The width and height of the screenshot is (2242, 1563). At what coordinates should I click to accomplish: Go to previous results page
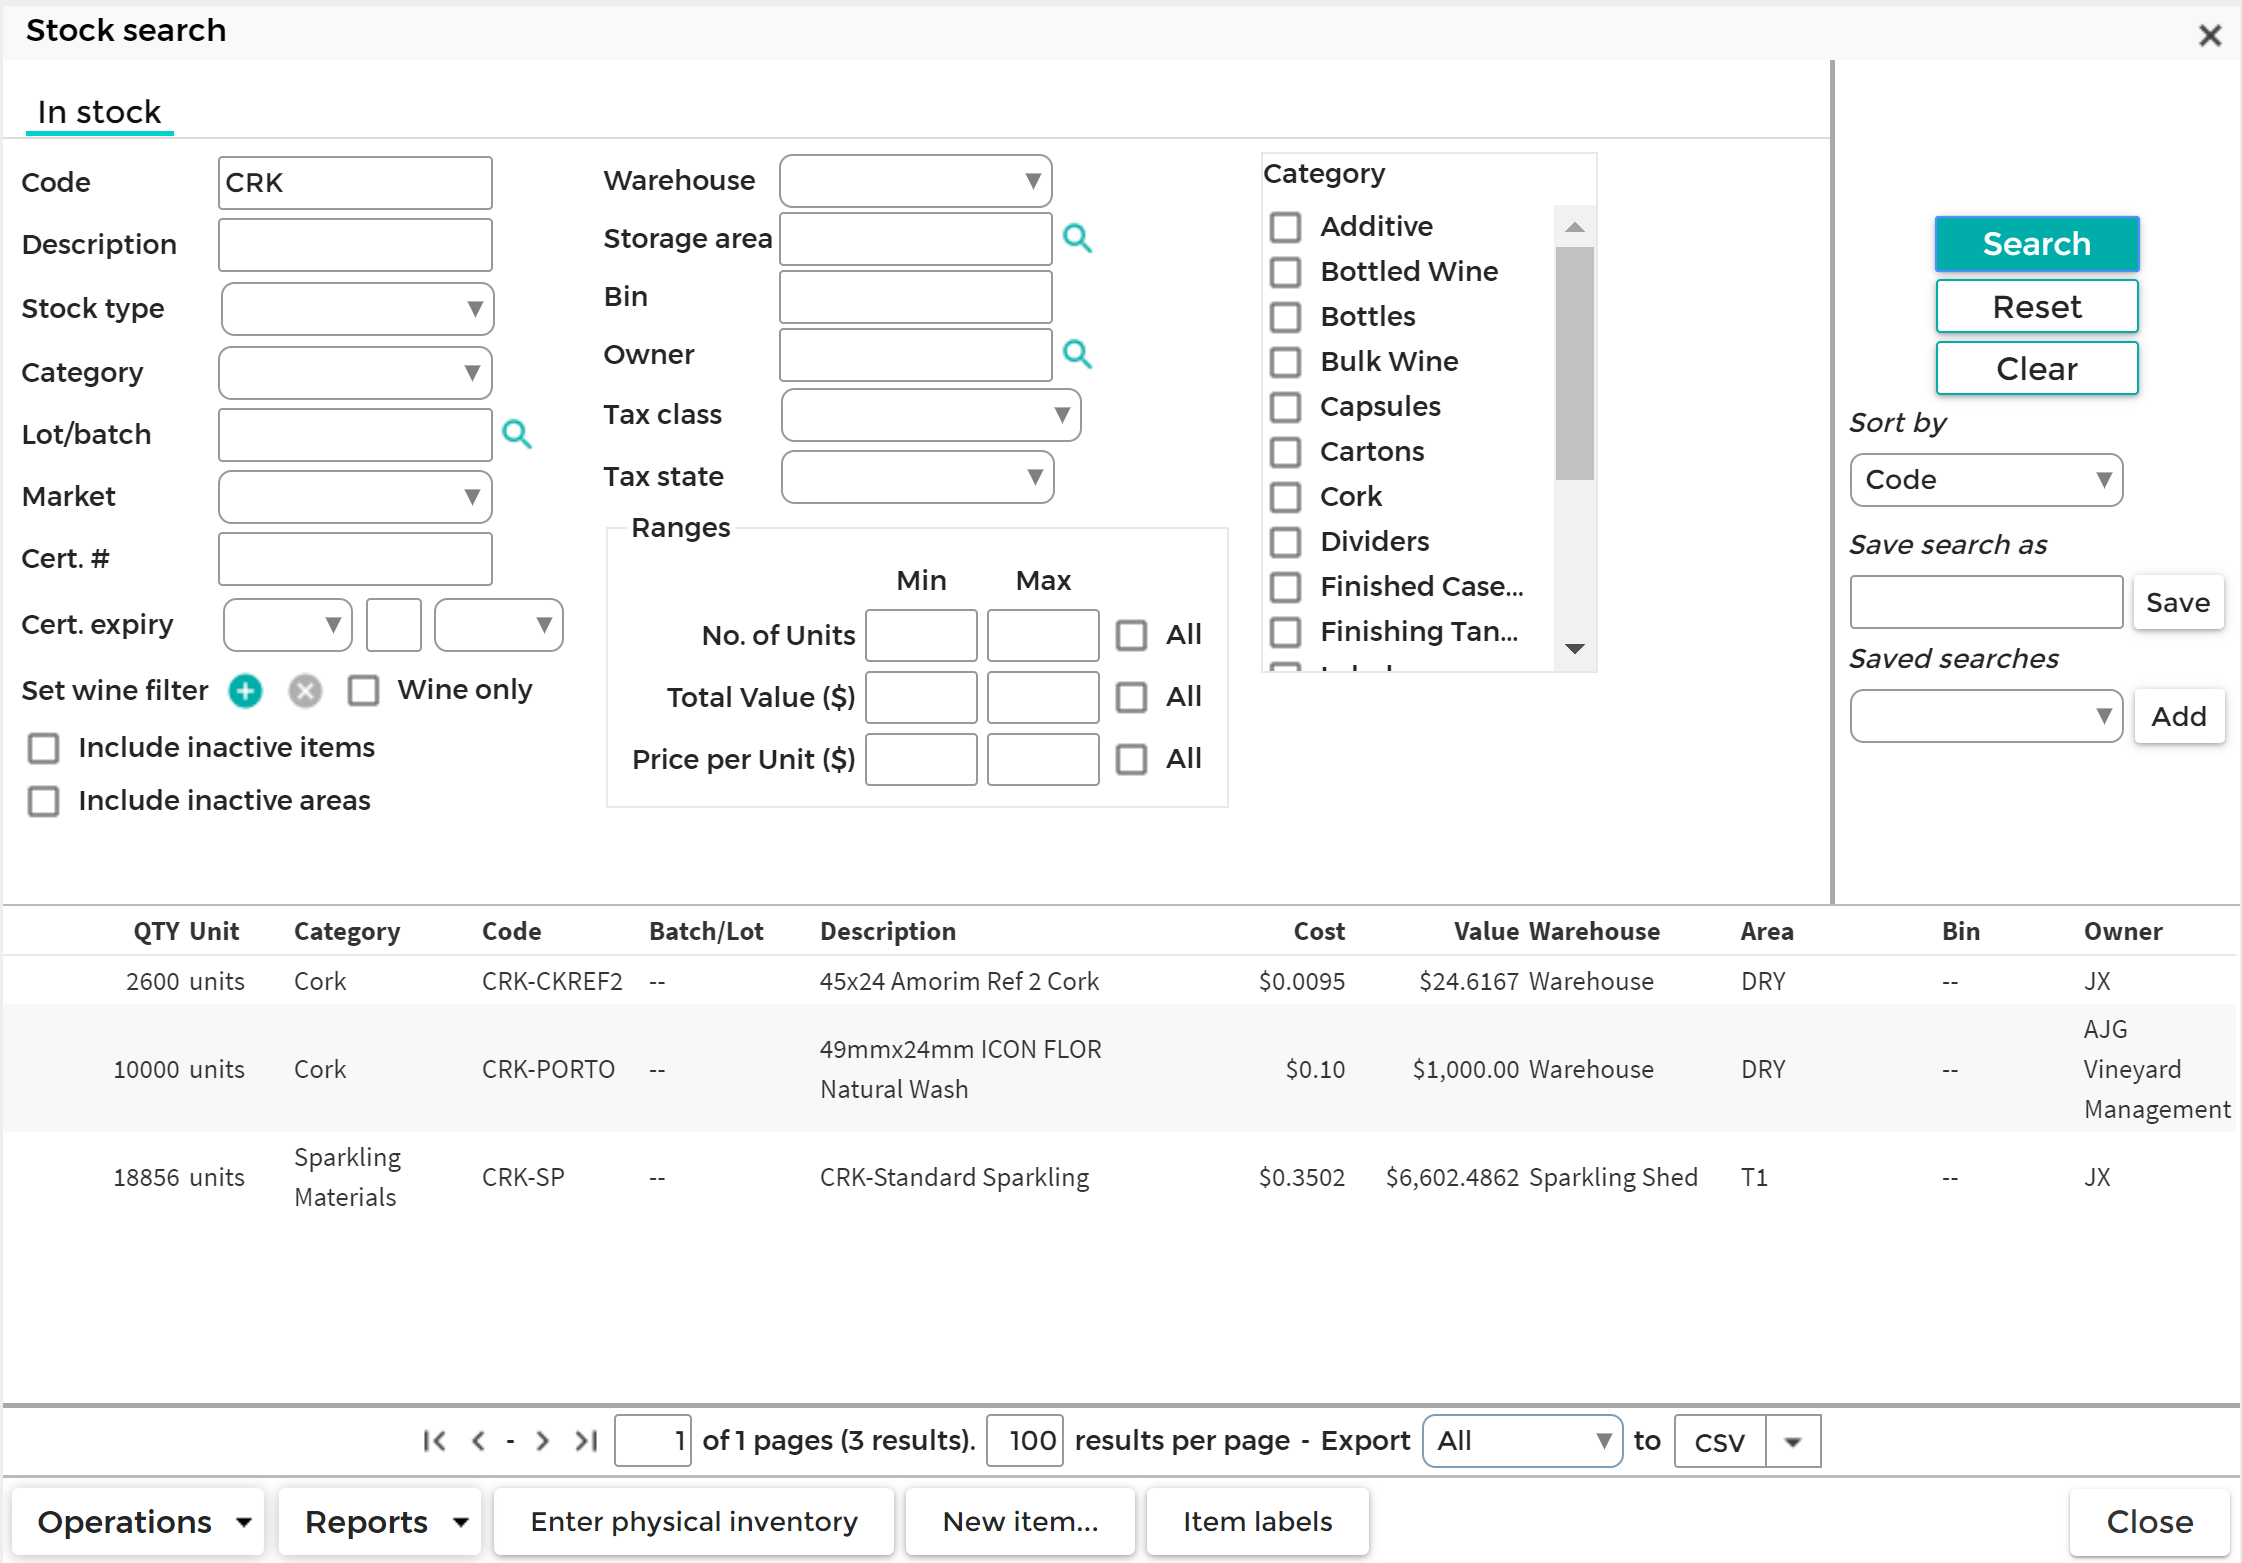(x=478, y=1441)
